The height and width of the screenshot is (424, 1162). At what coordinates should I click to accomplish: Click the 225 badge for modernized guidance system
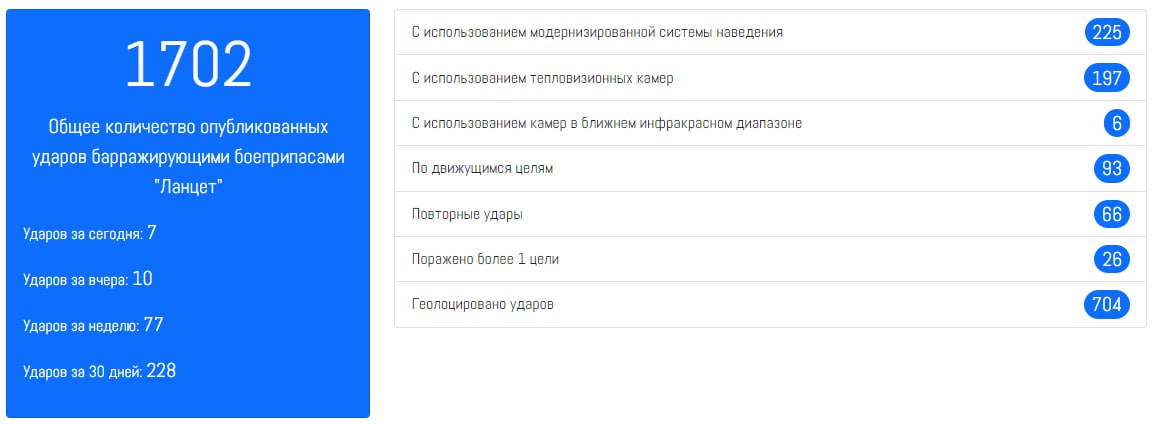1106,32
